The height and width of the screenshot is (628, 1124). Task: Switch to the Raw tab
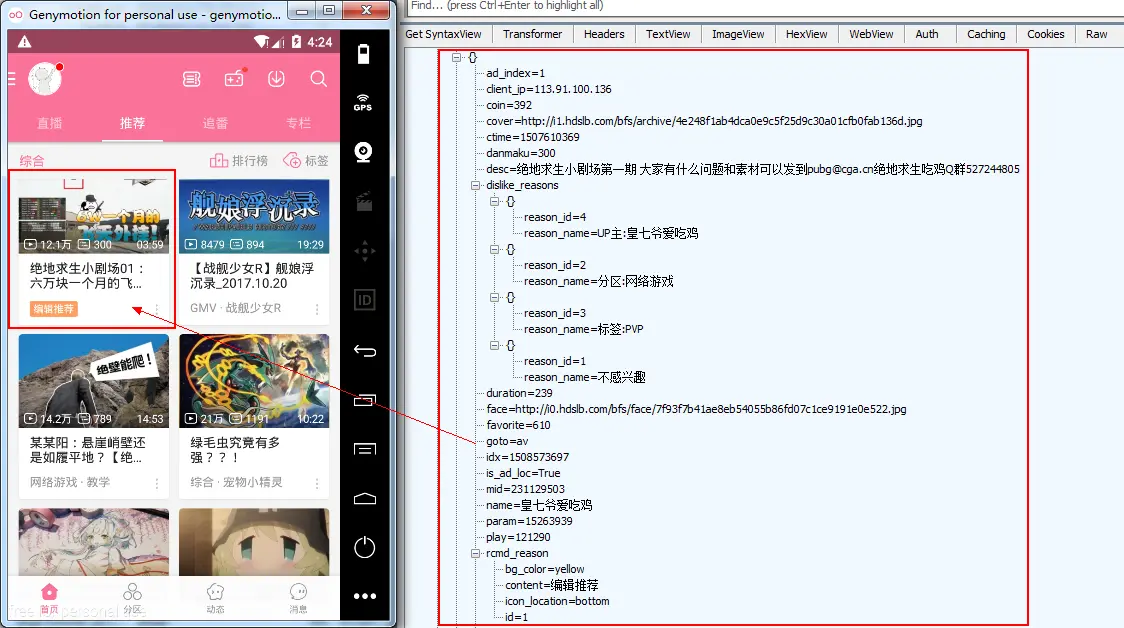point(1096,33)
